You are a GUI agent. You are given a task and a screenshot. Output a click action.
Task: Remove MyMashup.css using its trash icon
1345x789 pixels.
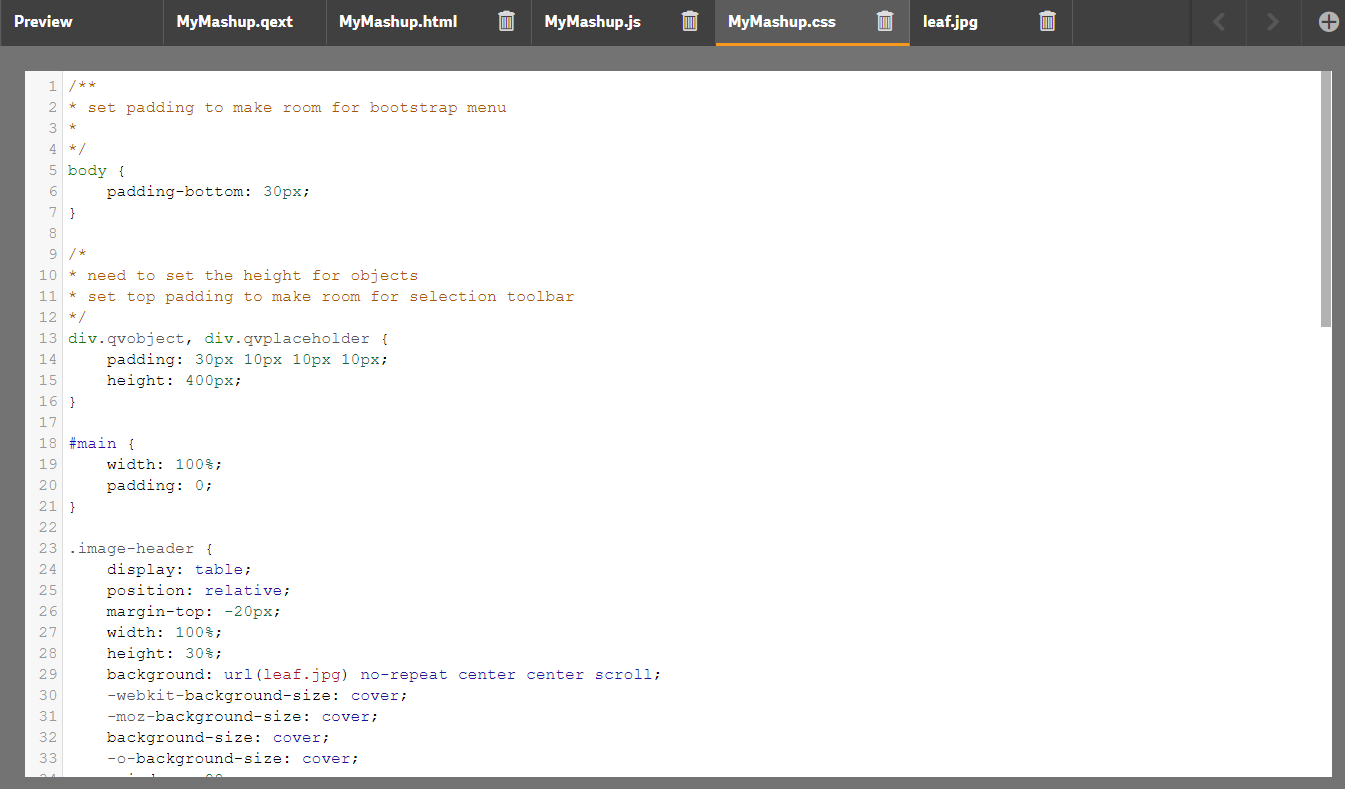[885, 21]
